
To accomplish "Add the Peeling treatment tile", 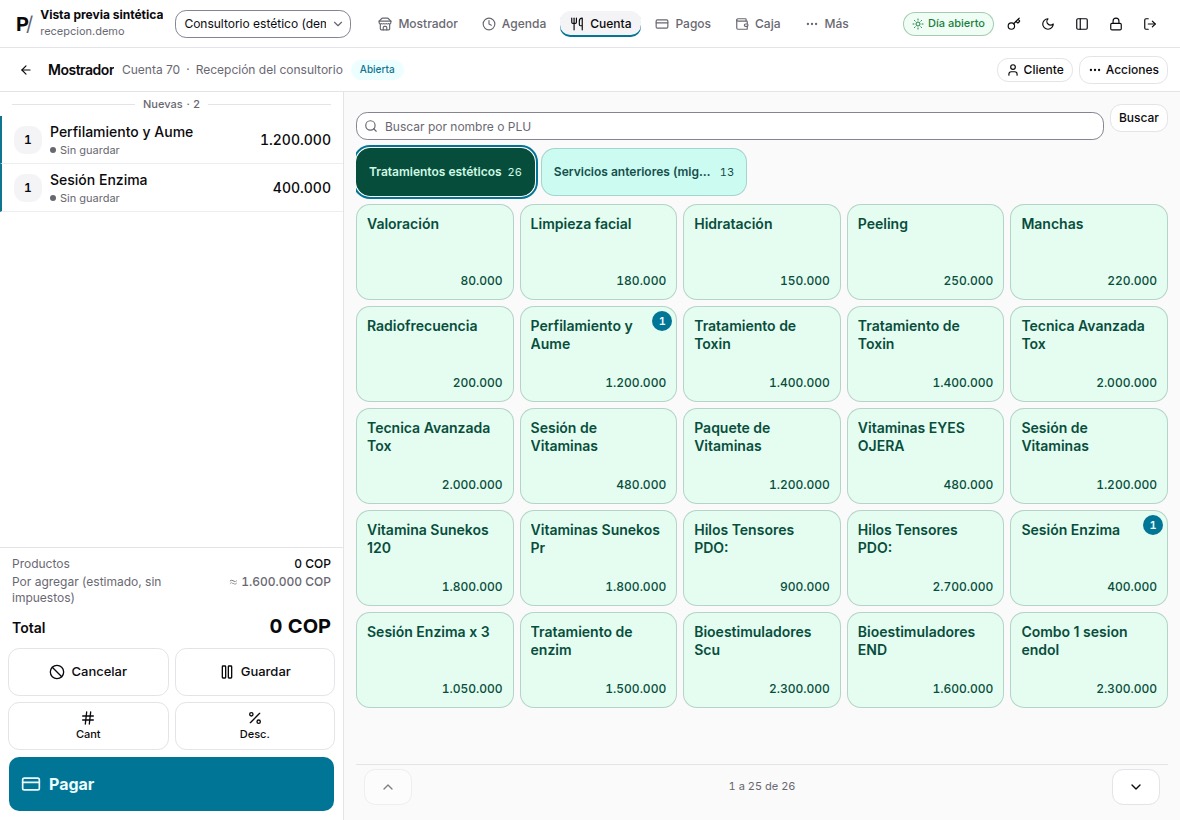I will (x=926, y=252).
